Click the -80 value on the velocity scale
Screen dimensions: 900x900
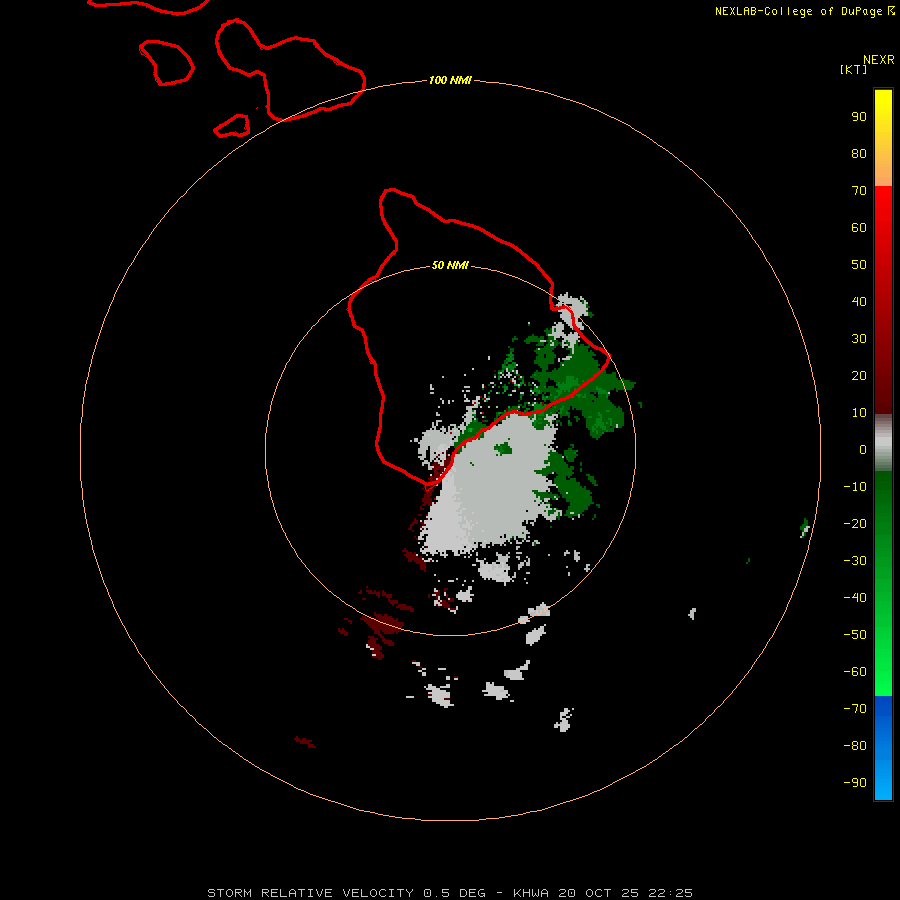pos(855,746)
